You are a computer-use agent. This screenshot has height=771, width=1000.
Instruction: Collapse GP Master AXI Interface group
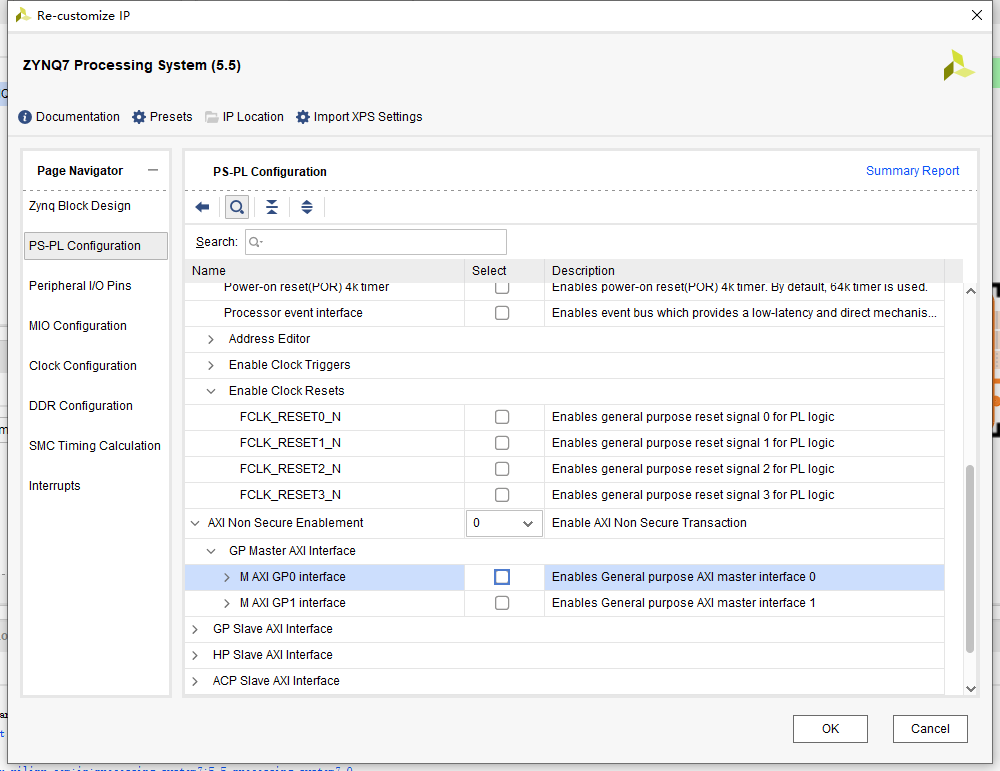[x=210, y=551]
